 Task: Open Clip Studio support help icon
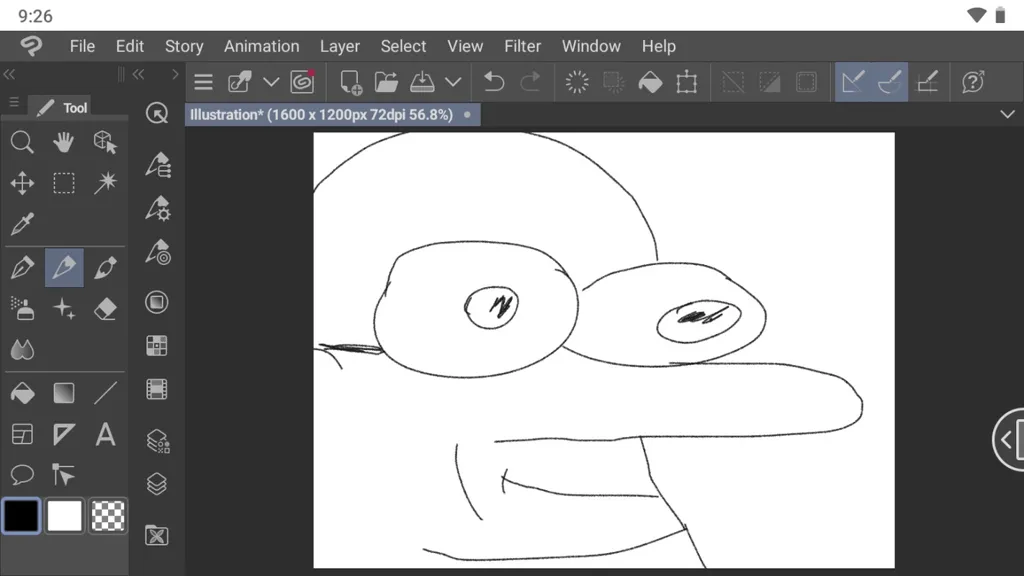click(x=973, y=82)
